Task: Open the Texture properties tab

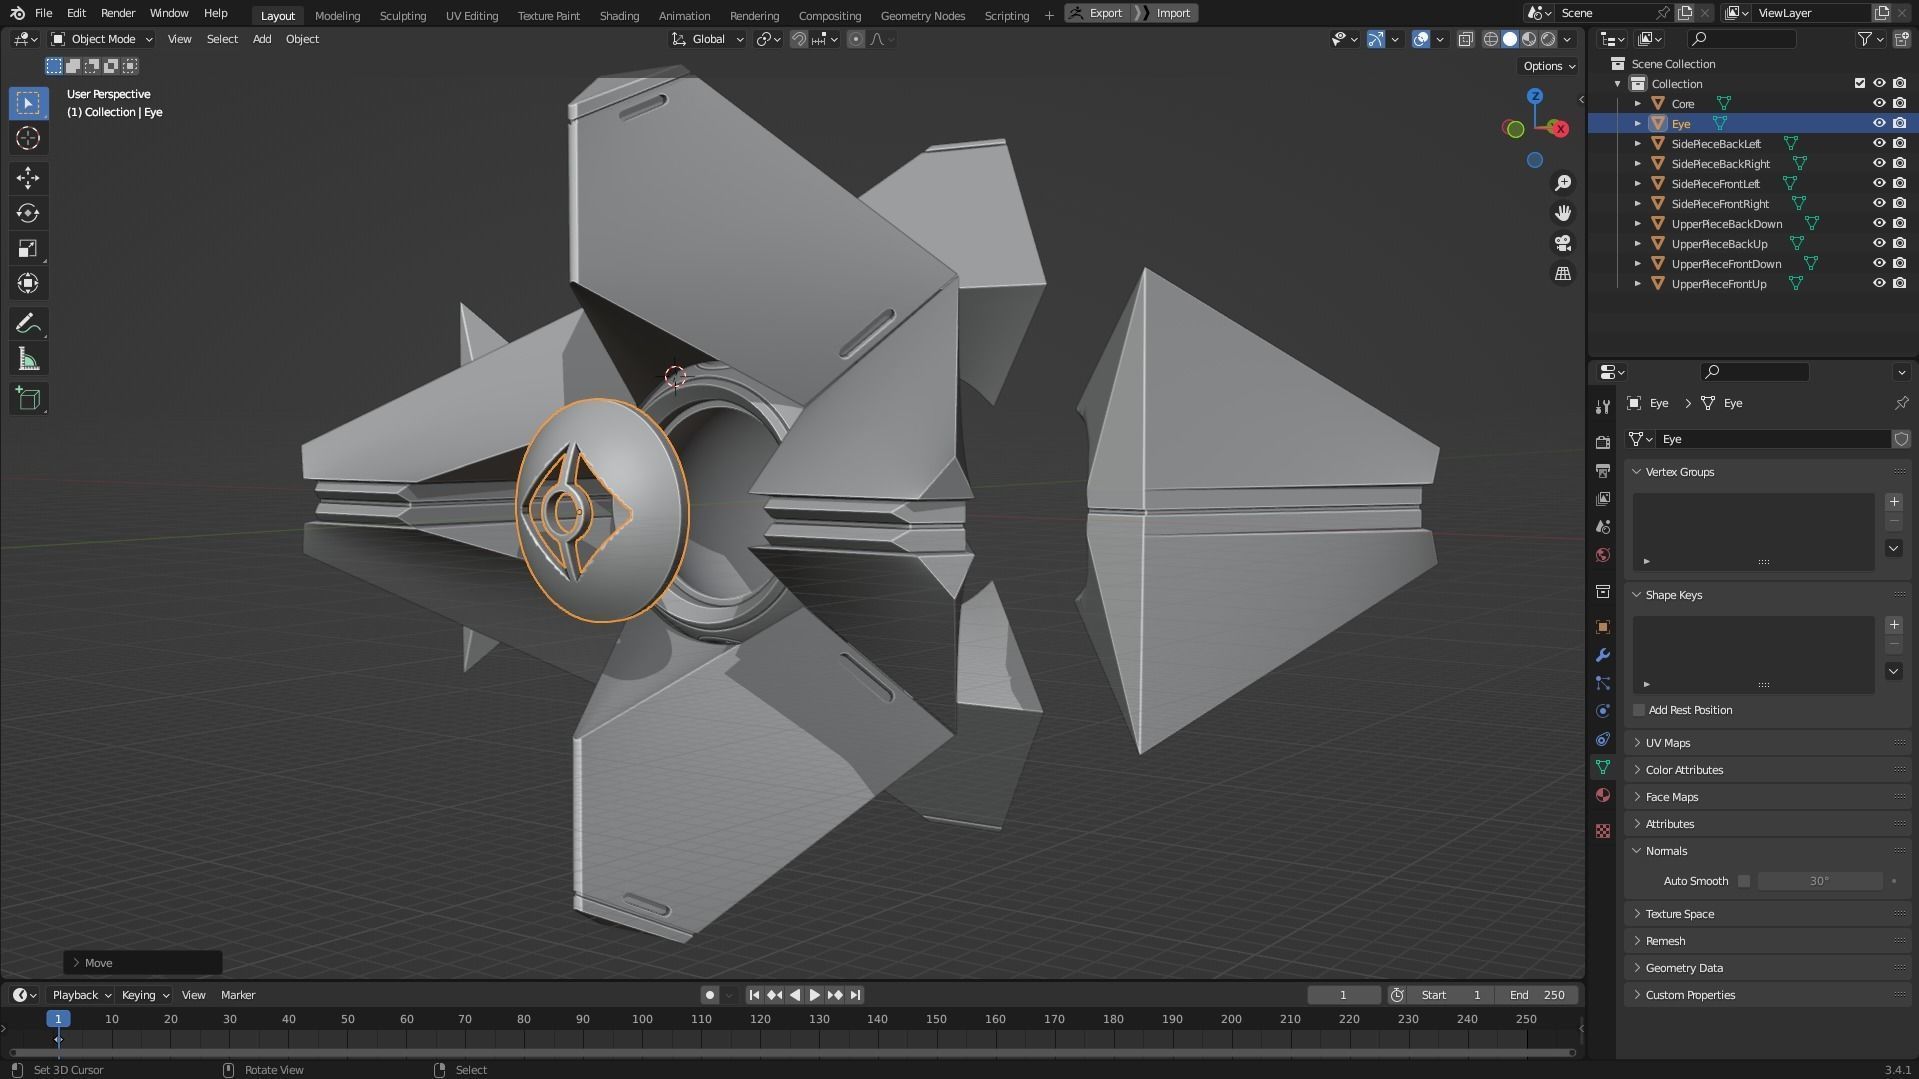Action: pyautogui.click(x=1603, y=831)
